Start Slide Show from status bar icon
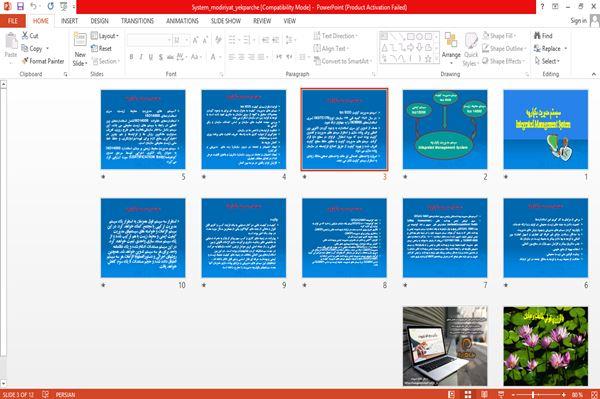This screenshot has width=600, height=399. [501, 394]
